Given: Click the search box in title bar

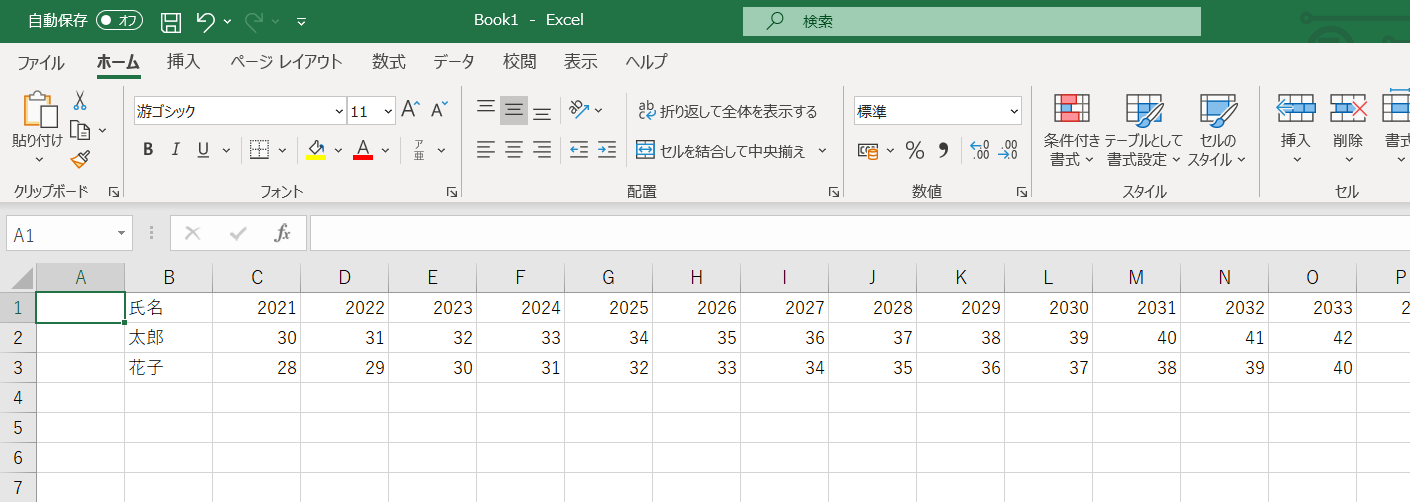Looking at the screenshot, I should [x=971, y=21].
